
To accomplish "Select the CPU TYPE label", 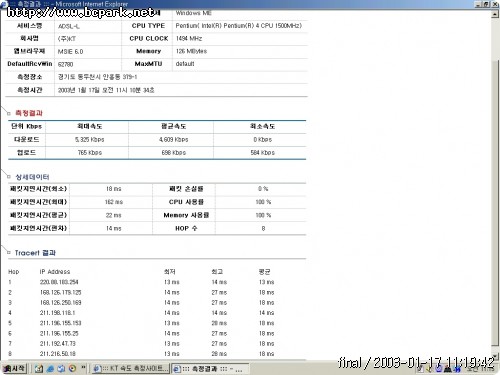I will pyautogui.click(x=148, y=26).
